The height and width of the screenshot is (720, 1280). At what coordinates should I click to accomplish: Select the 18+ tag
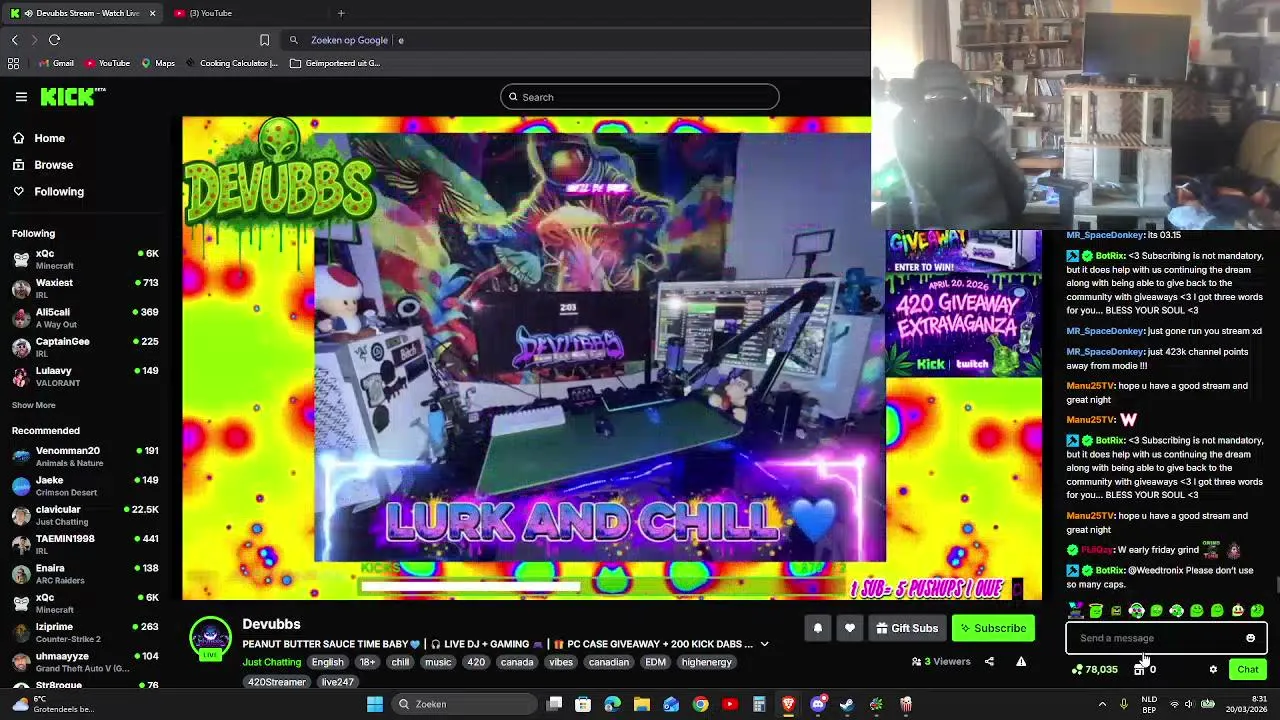tap(367, 662)
